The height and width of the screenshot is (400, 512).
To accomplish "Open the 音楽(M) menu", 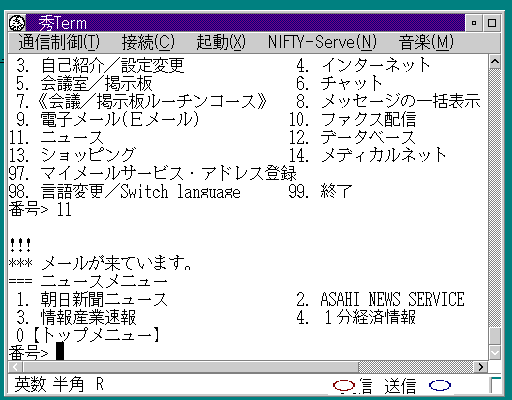I will click(x=426, y=42).
